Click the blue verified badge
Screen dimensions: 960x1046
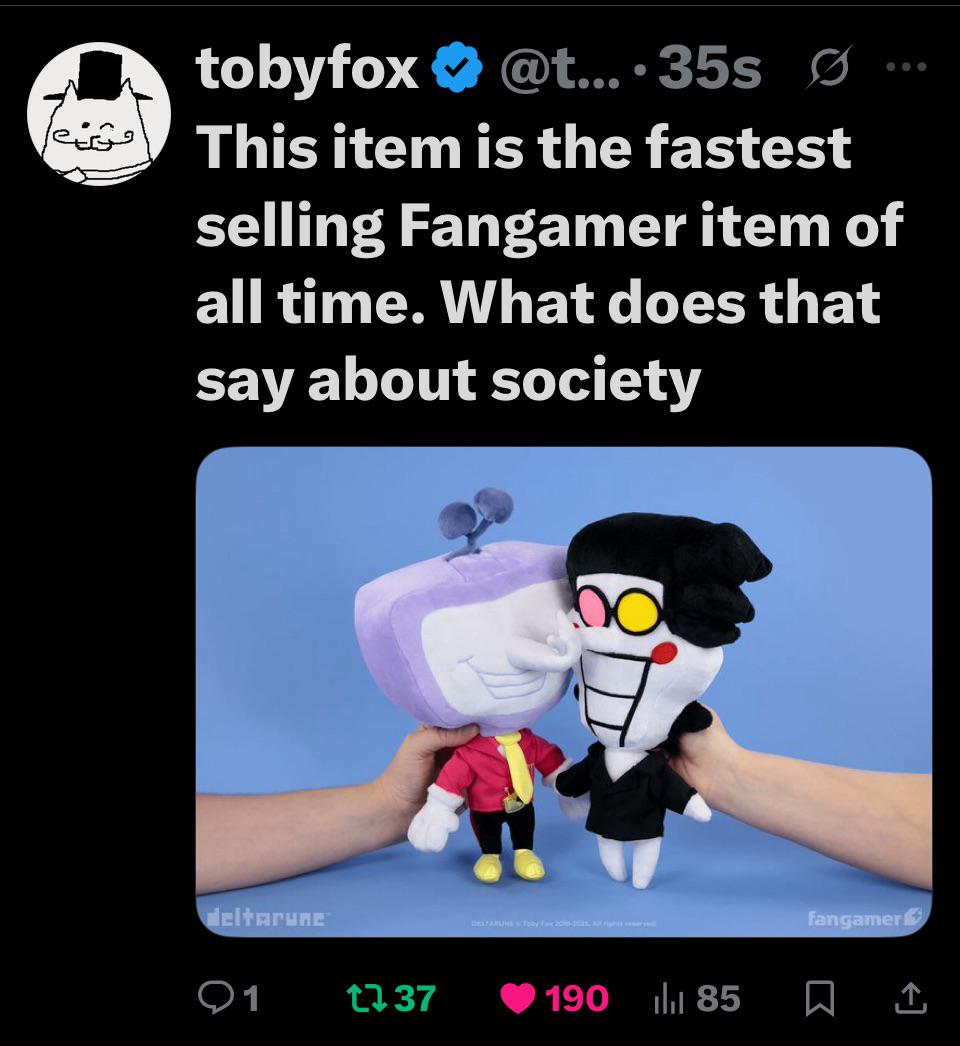(x=457, y=68)
